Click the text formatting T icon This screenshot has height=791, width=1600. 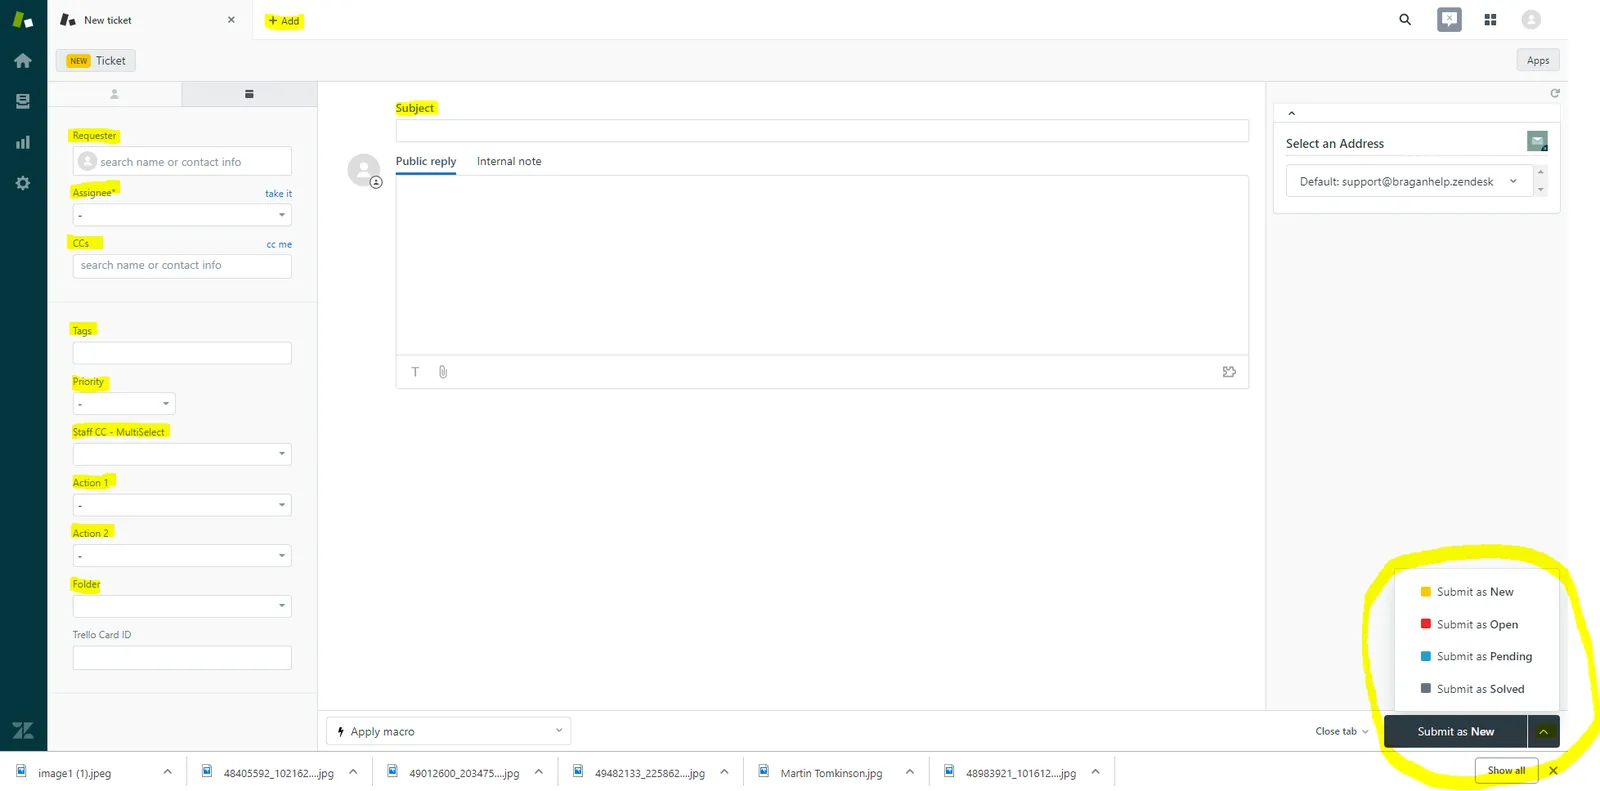pos(415,372)
